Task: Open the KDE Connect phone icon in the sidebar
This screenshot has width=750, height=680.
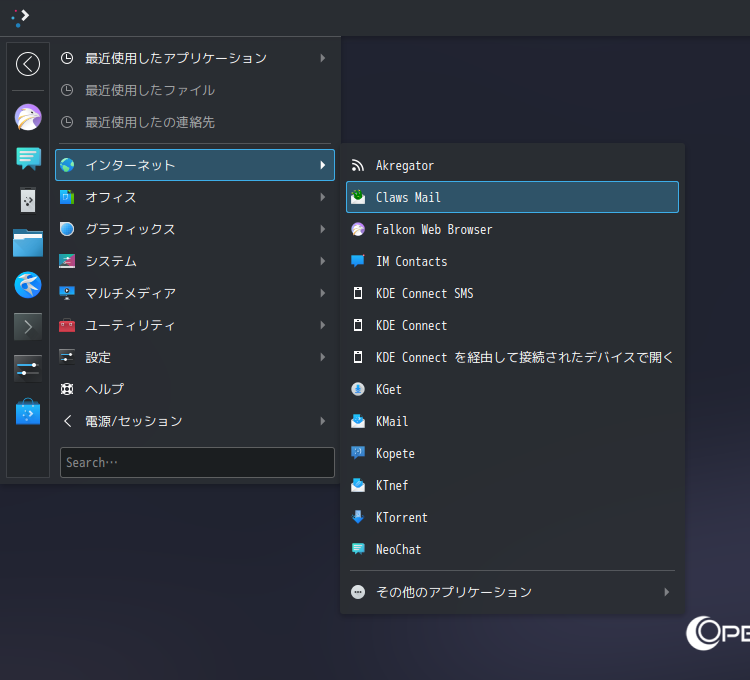Action: pos(28,200)
